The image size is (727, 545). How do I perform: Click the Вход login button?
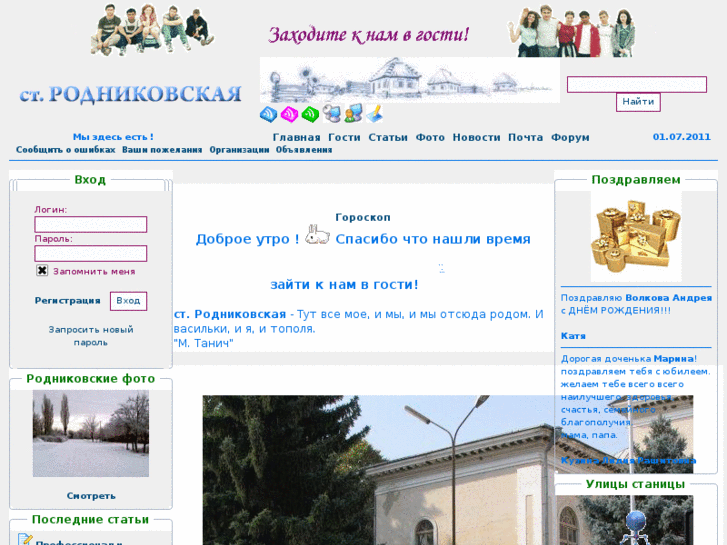click(x=128, y=301)
